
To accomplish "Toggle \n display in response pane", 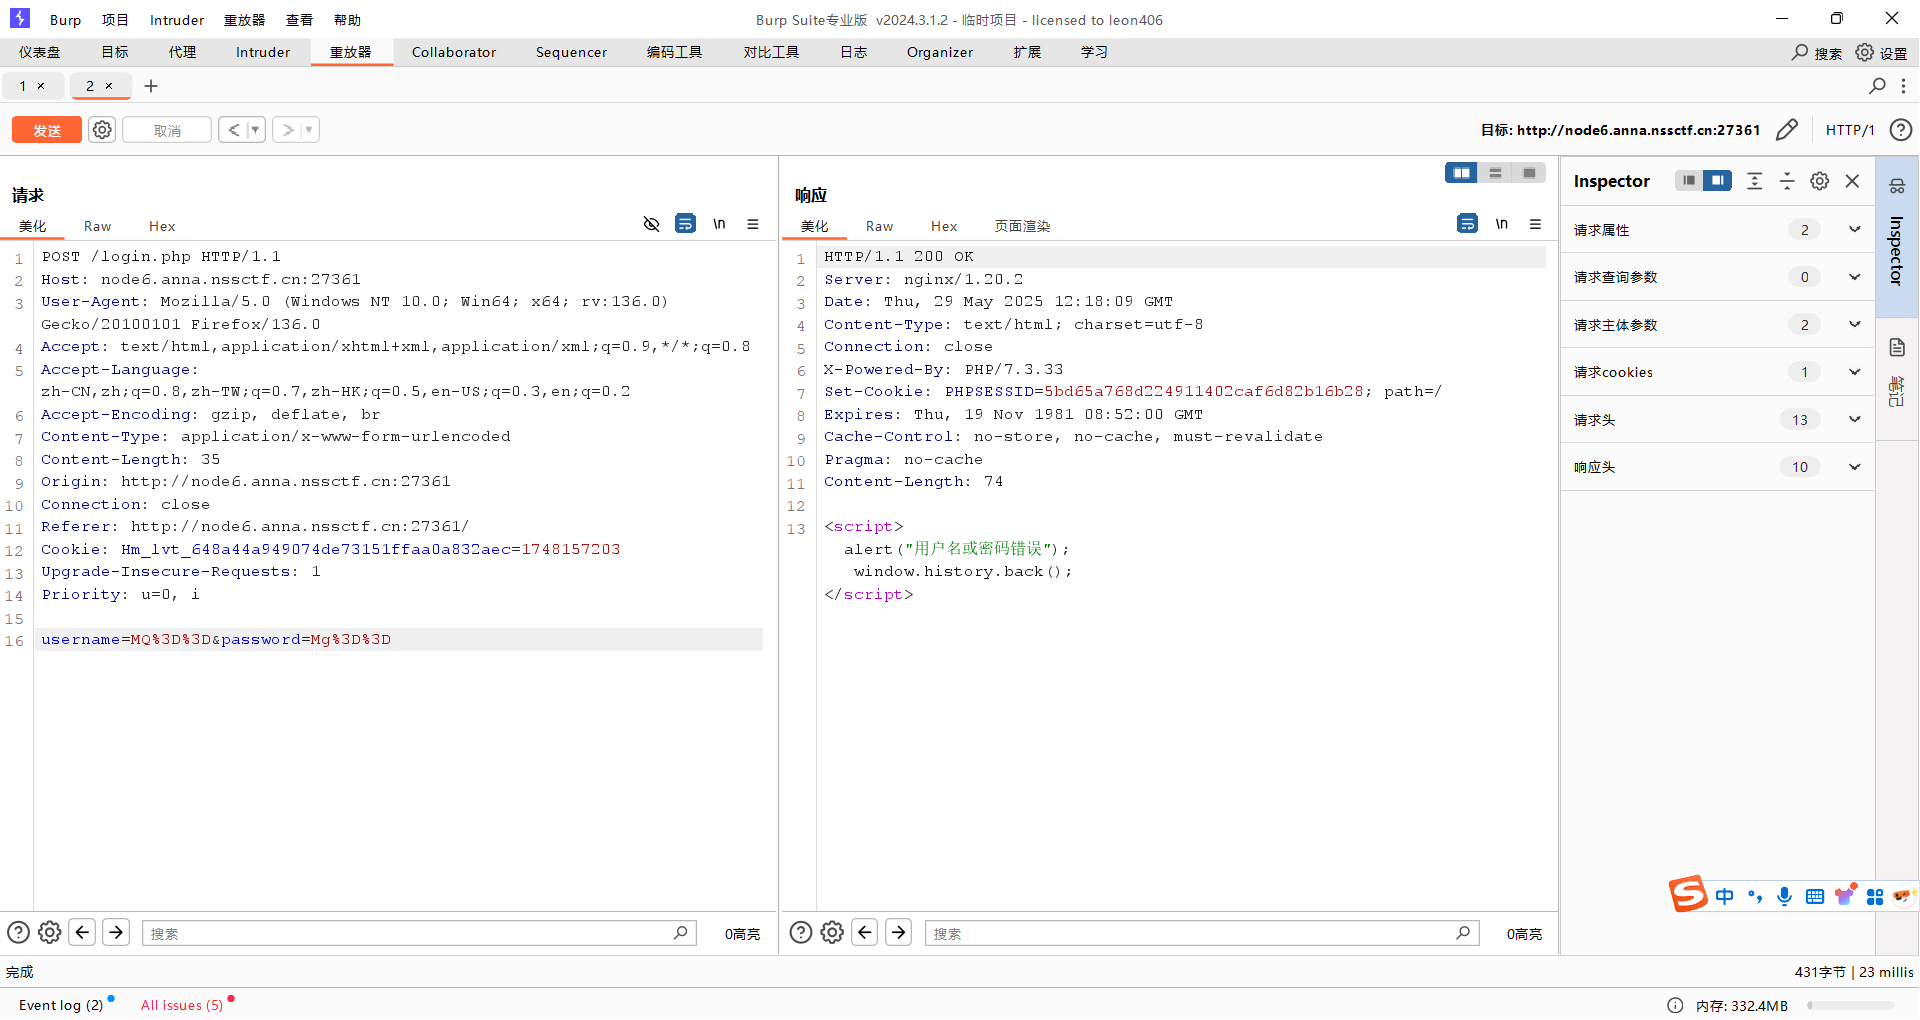I will [x=1501, y=224].
